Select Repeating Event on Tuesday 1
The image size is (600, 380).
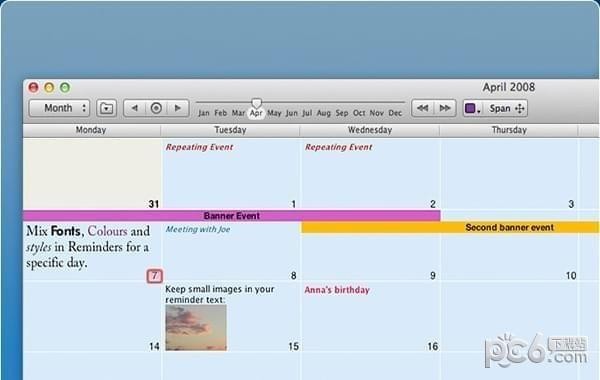(199, 147)
